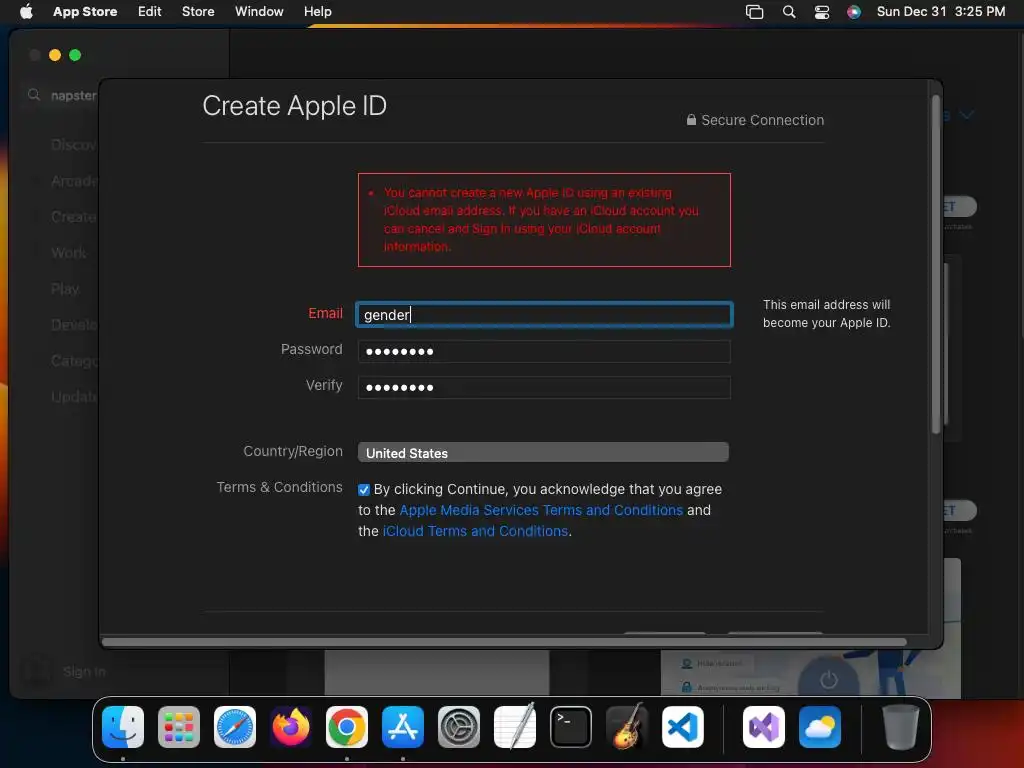1024x768 pixels.
Task: Select Discover in App Store sidebar
Action: 73,144
